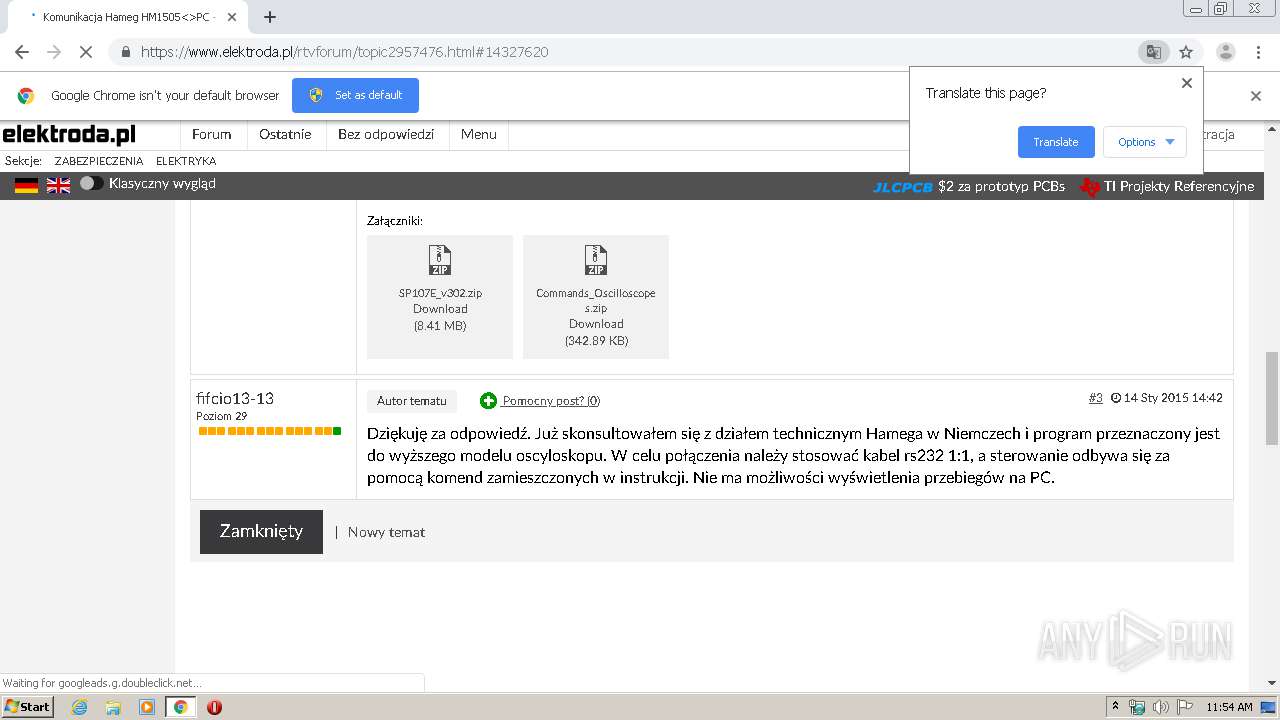Click Chrome taskbar icon

(180, 707)
